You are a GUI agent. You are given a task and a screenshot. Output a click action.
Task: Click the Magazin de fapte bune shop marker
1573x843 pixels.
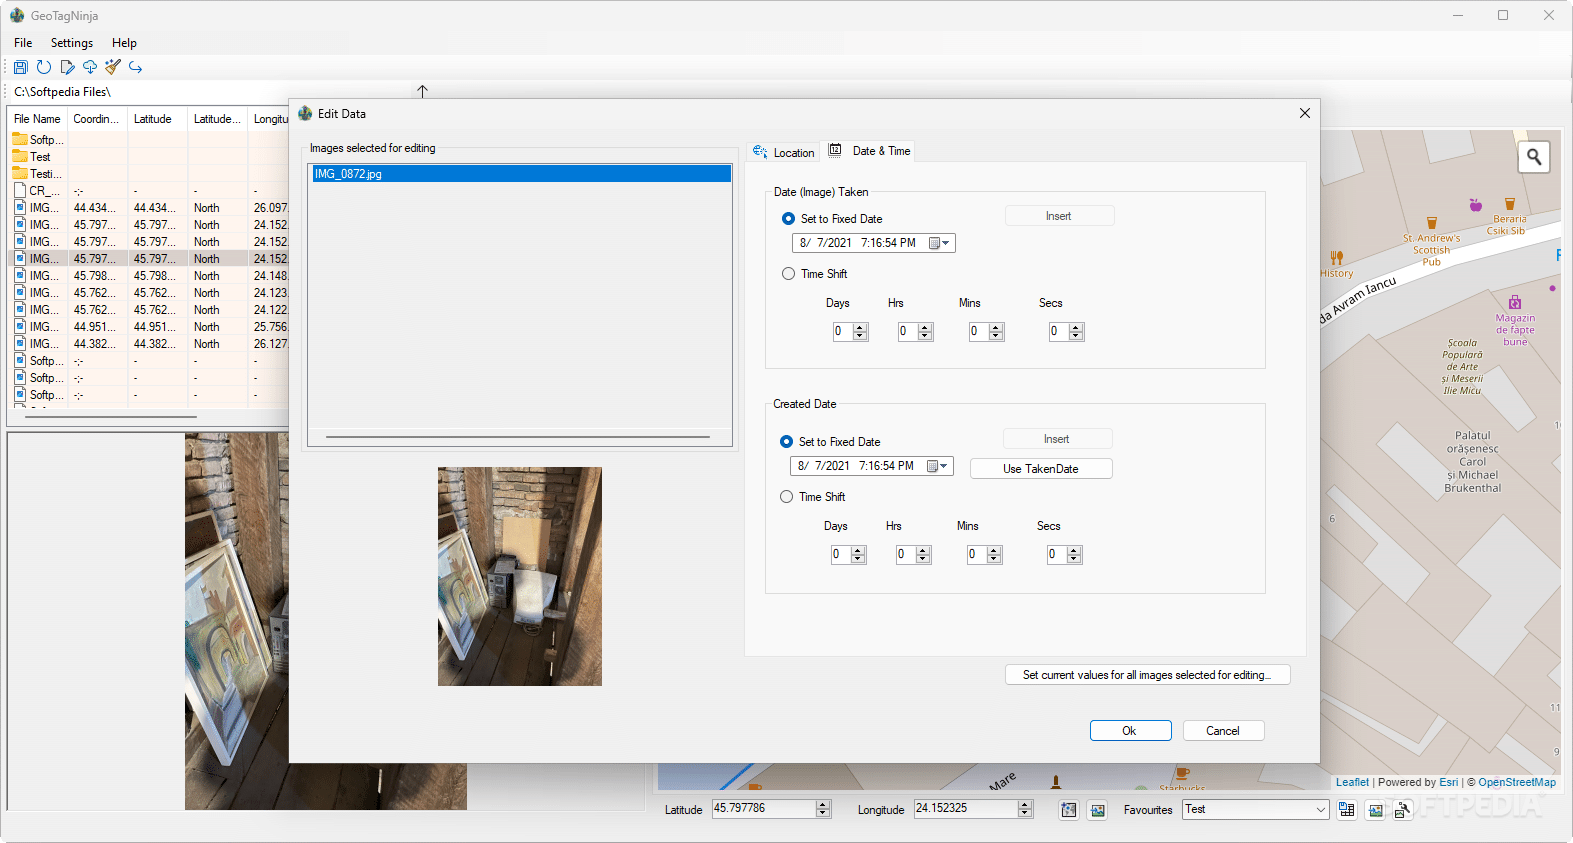(1515, 303)
